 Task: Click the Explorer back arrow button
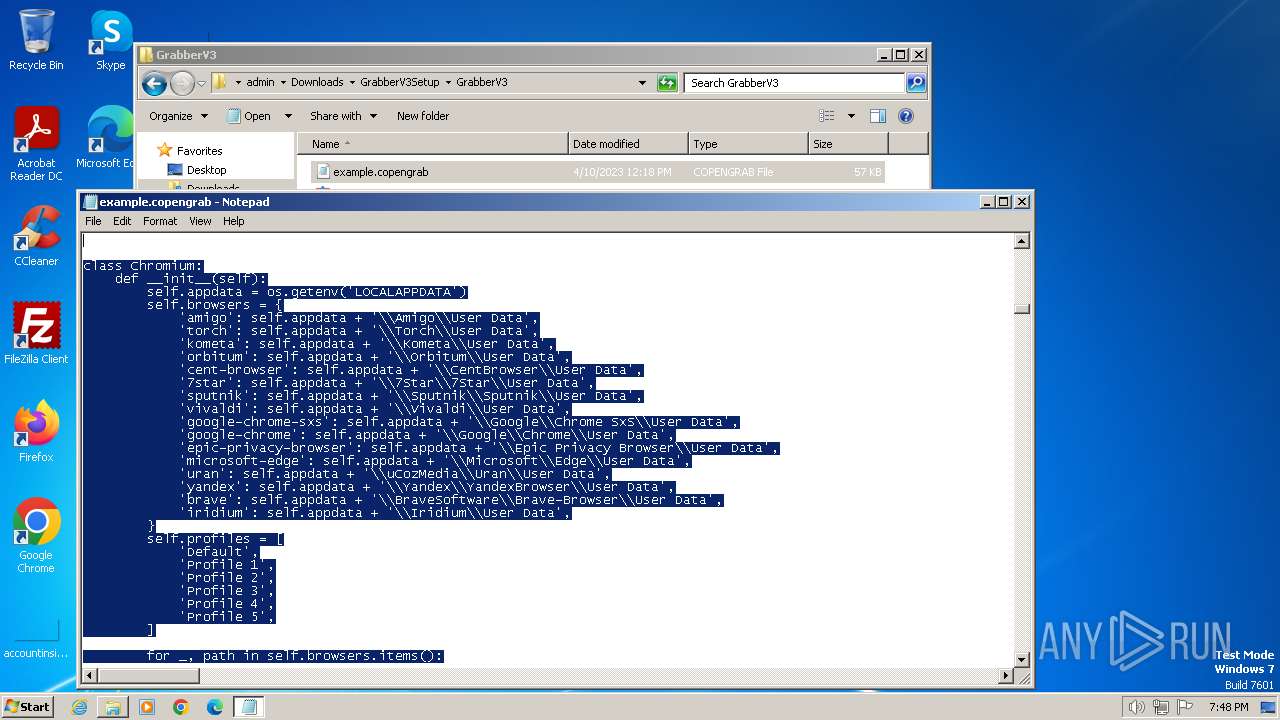[x=154, y=83]
